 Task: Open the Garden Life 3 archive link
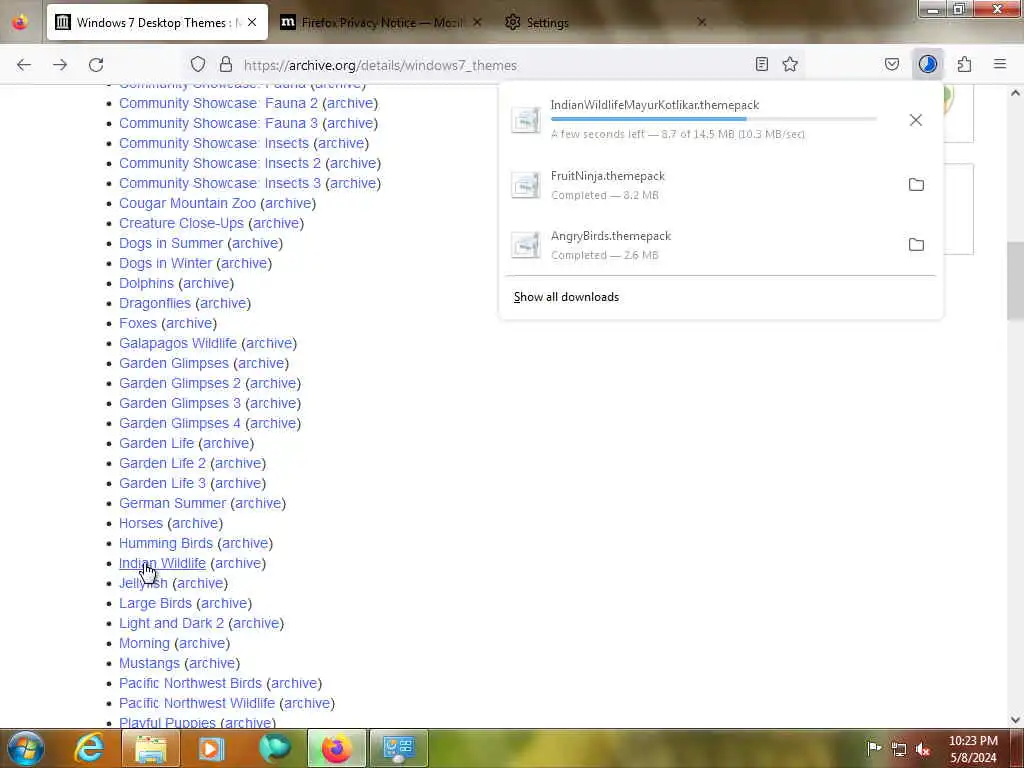click(238, 483)
